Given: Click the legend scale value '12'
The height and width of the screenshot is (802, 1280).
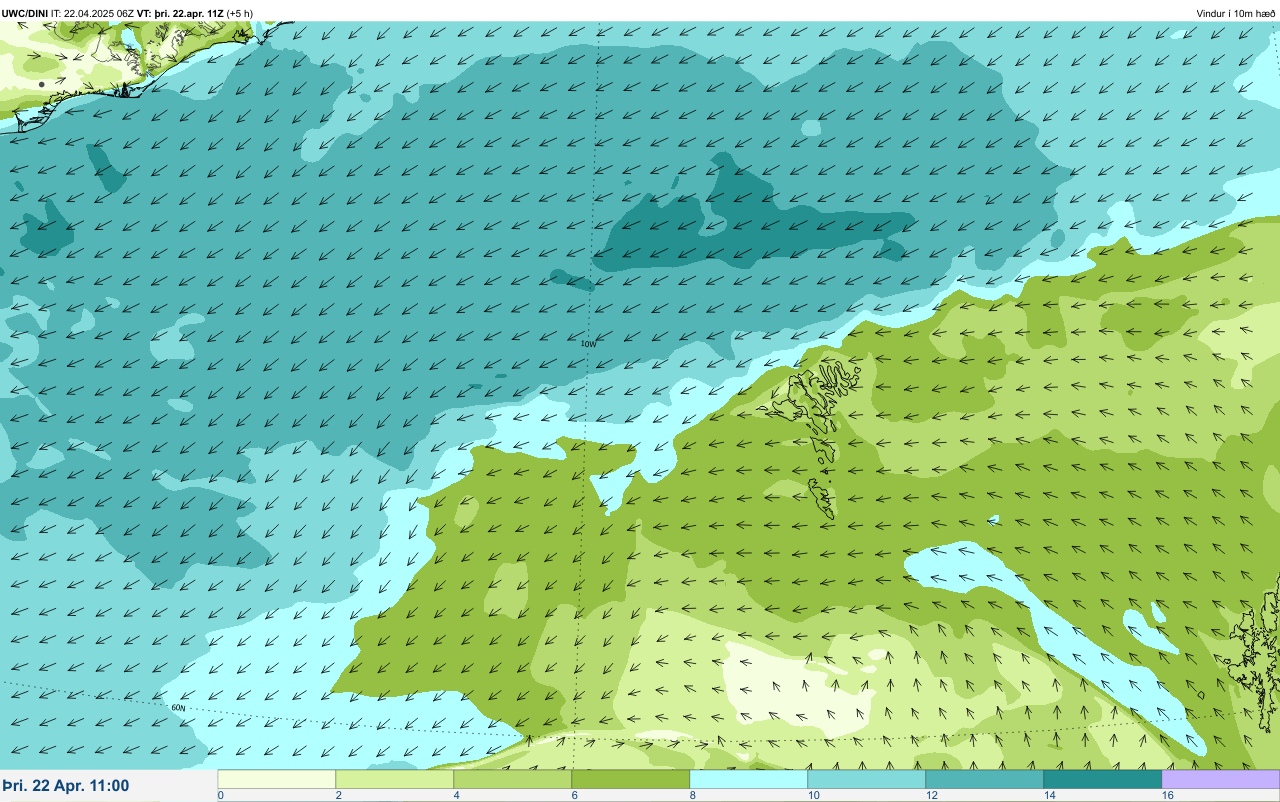Looking at the screenshot, I should 931,795.
